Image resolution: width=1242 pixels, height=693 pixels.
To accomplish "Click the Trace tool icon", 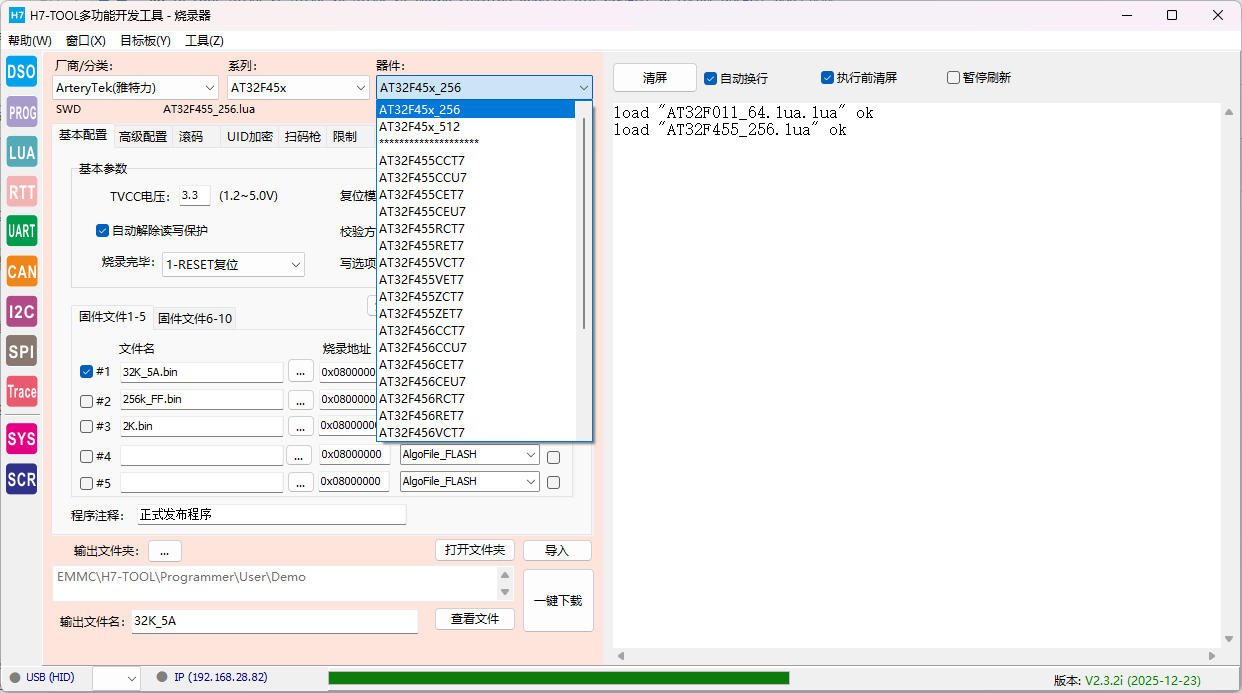I will pyautogui.click(x=21, y=391).
